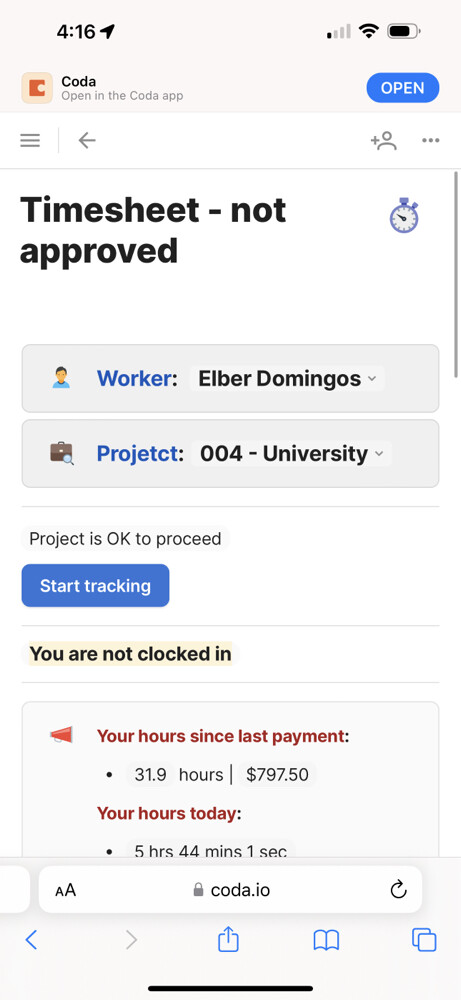Tap the $797.50 payment amount value
The image size is (461, 1000).
(277, 774)
